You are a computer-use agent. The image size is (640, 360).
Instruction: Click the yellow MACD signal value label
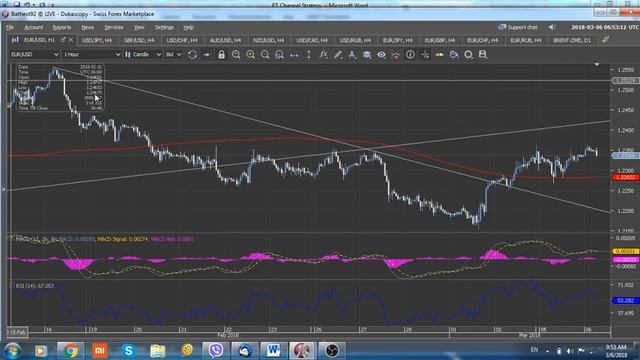click(625, 251)
